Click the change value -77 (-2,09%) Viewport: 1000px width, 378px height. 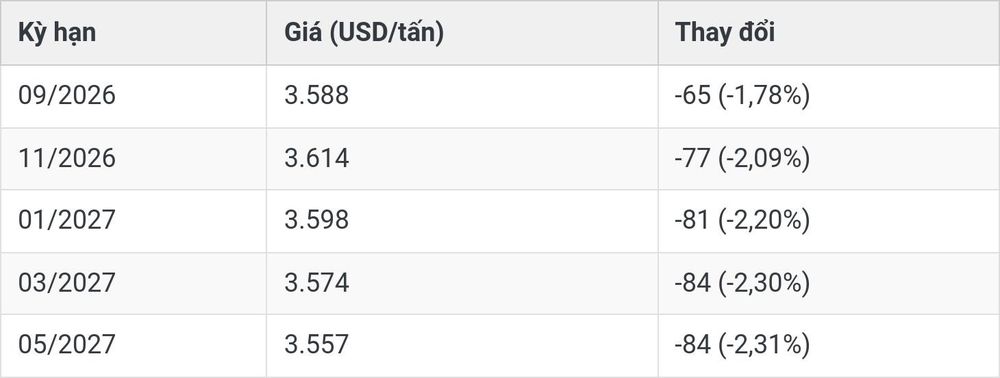pyautogui.click(x=742, y=159)
